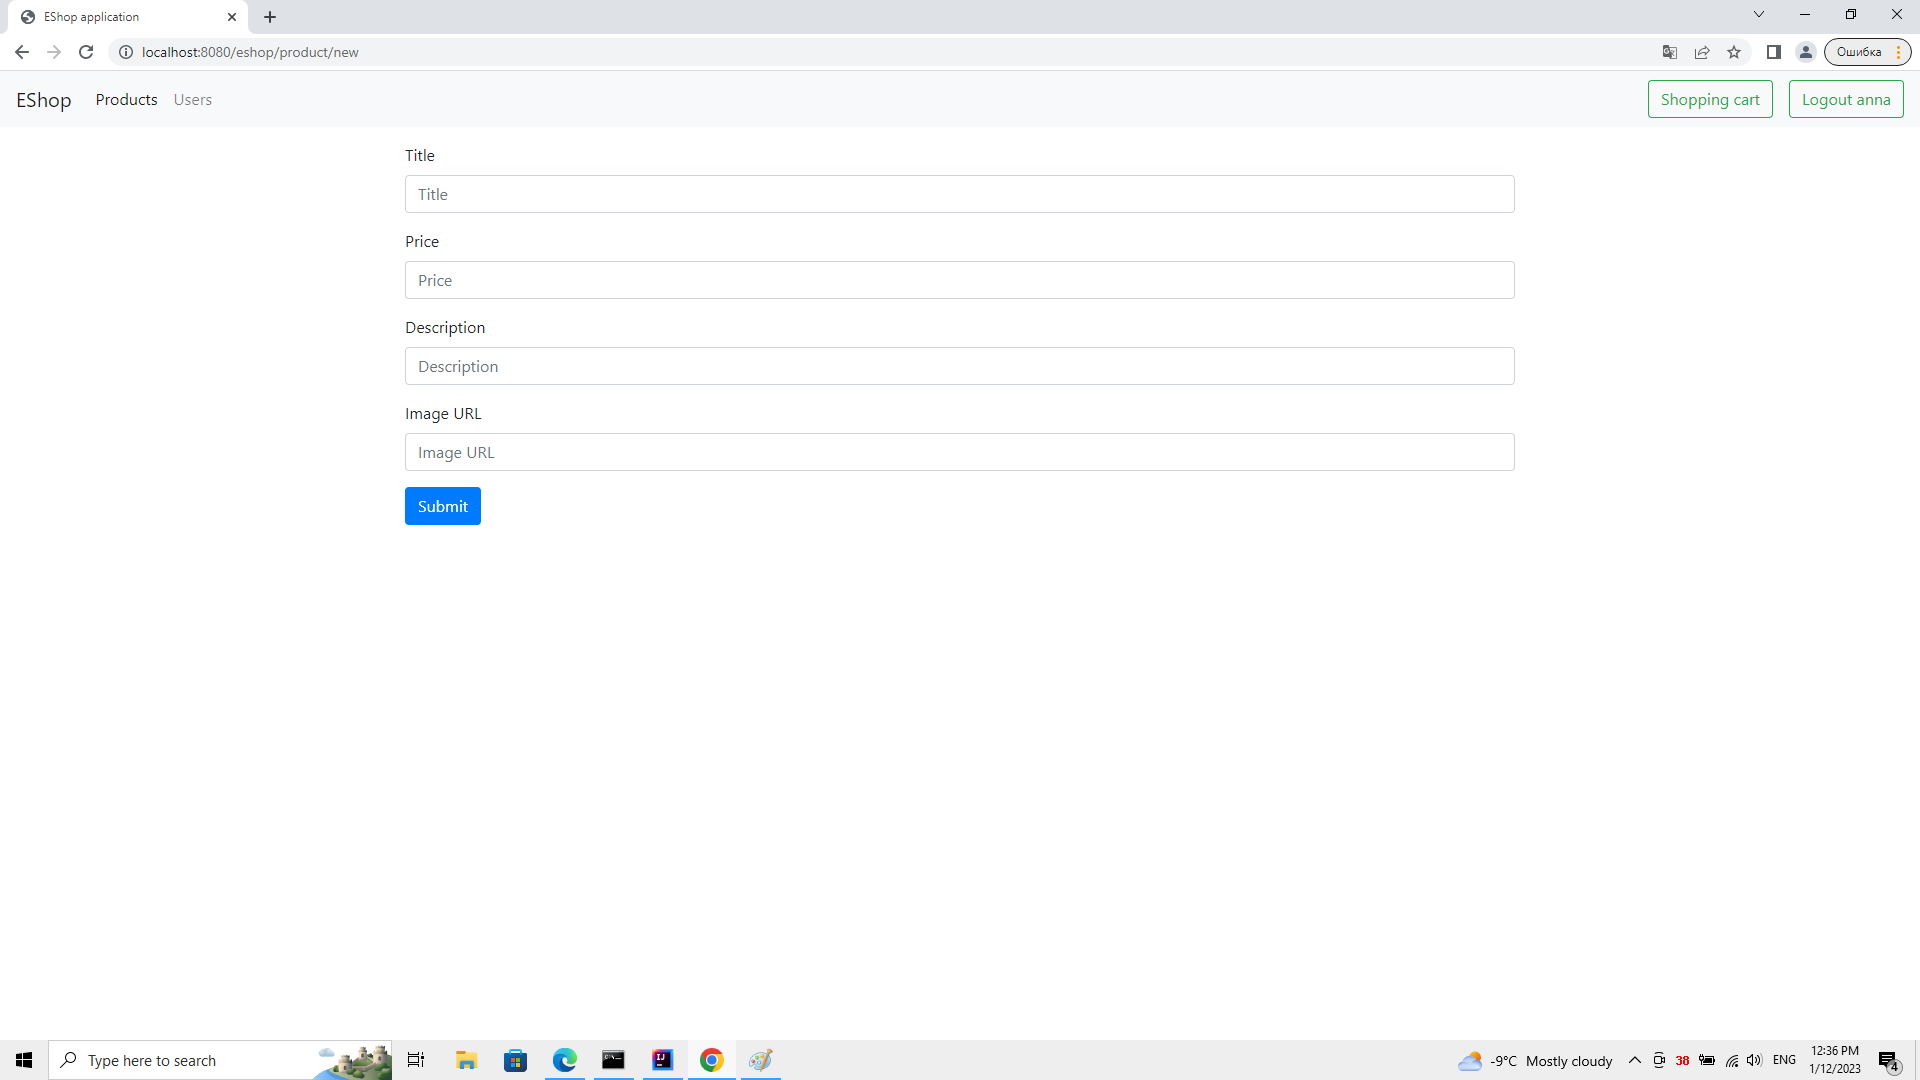1920x1080 pixels.
Task: Click inside the Price input field
Action: point(959,280)
